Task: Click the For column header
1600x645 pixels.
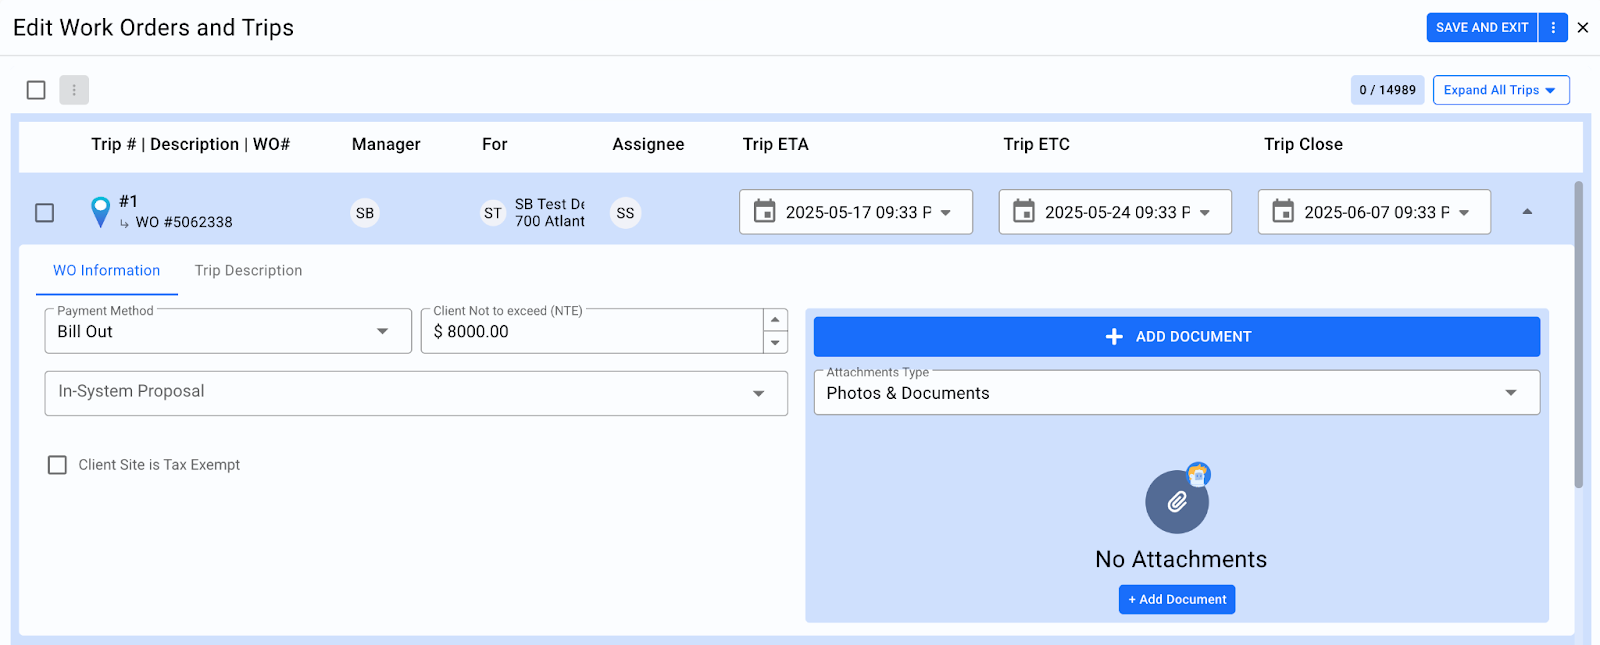Action: tap(494, 144)
